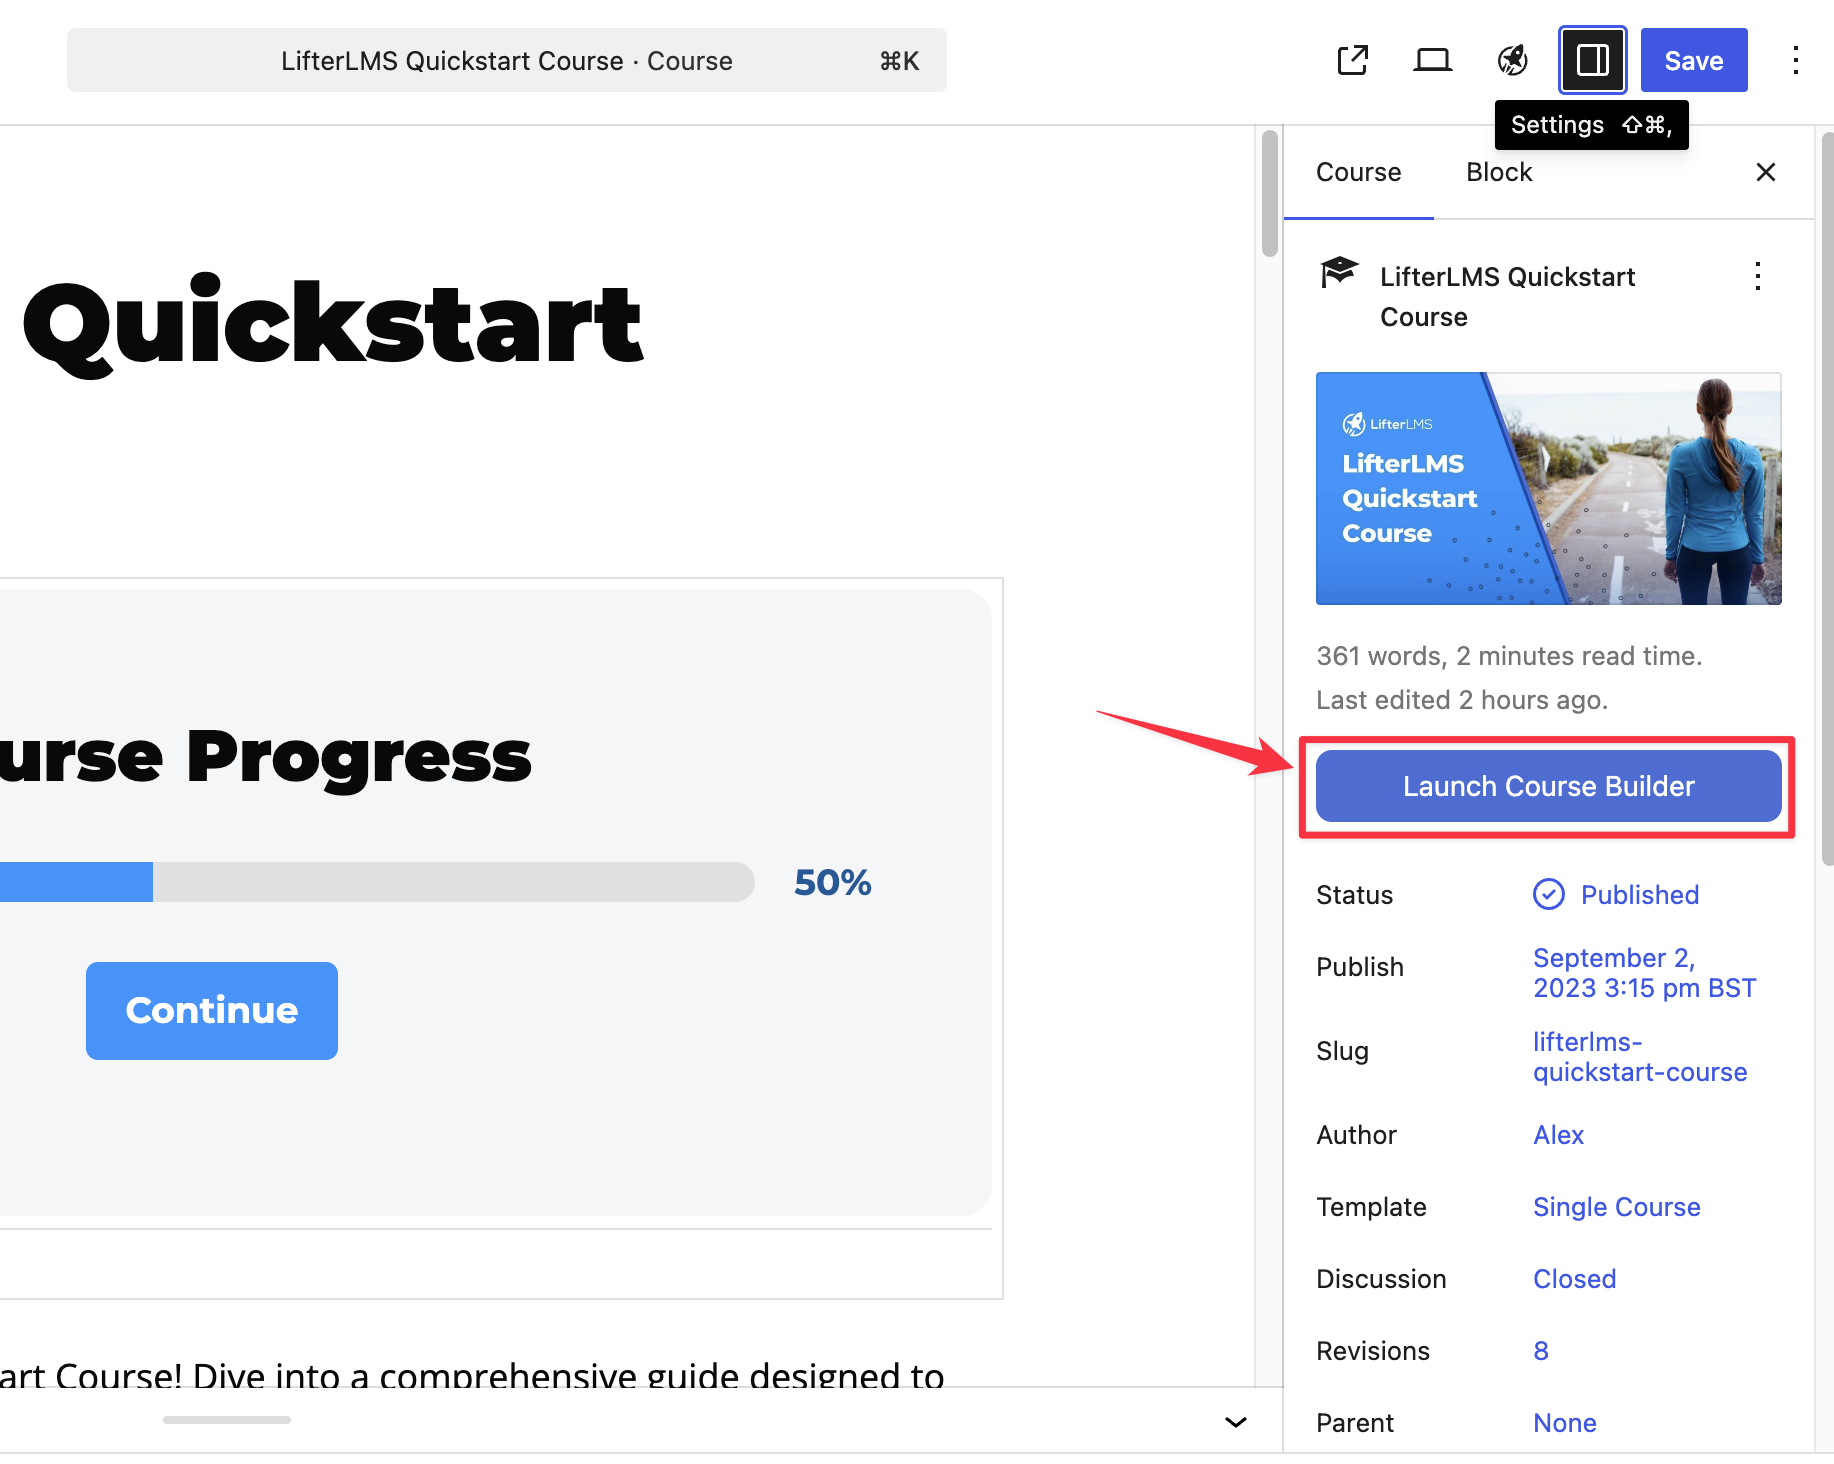Launch Course Builder
This screenshot has height=1464, width=1834.
(x=1548, y=786)
